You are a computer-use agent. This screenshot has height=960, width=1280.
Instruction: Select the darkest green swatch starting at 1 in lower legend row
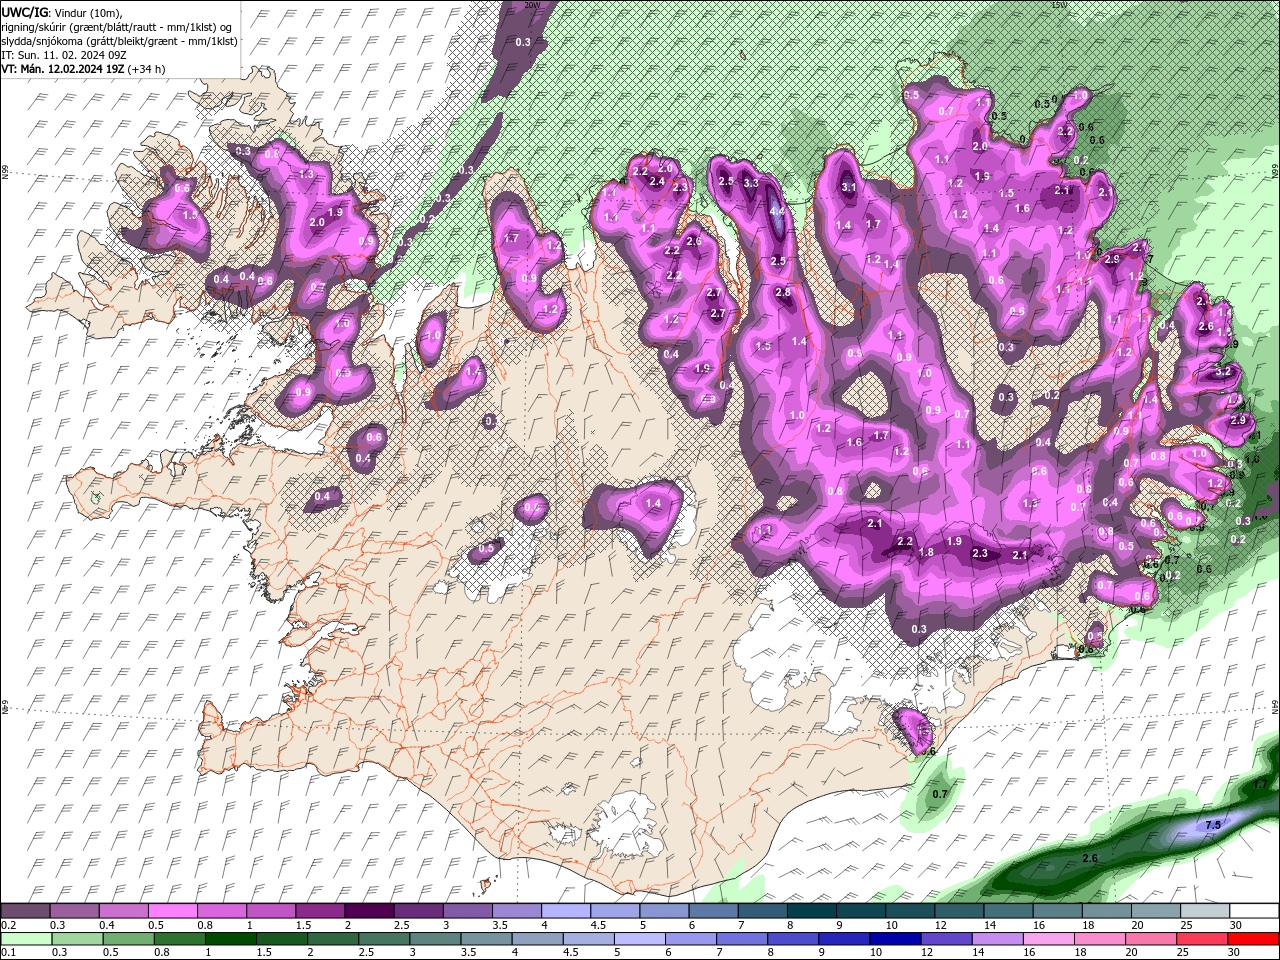pyautogui.click(x=230, y=938)
